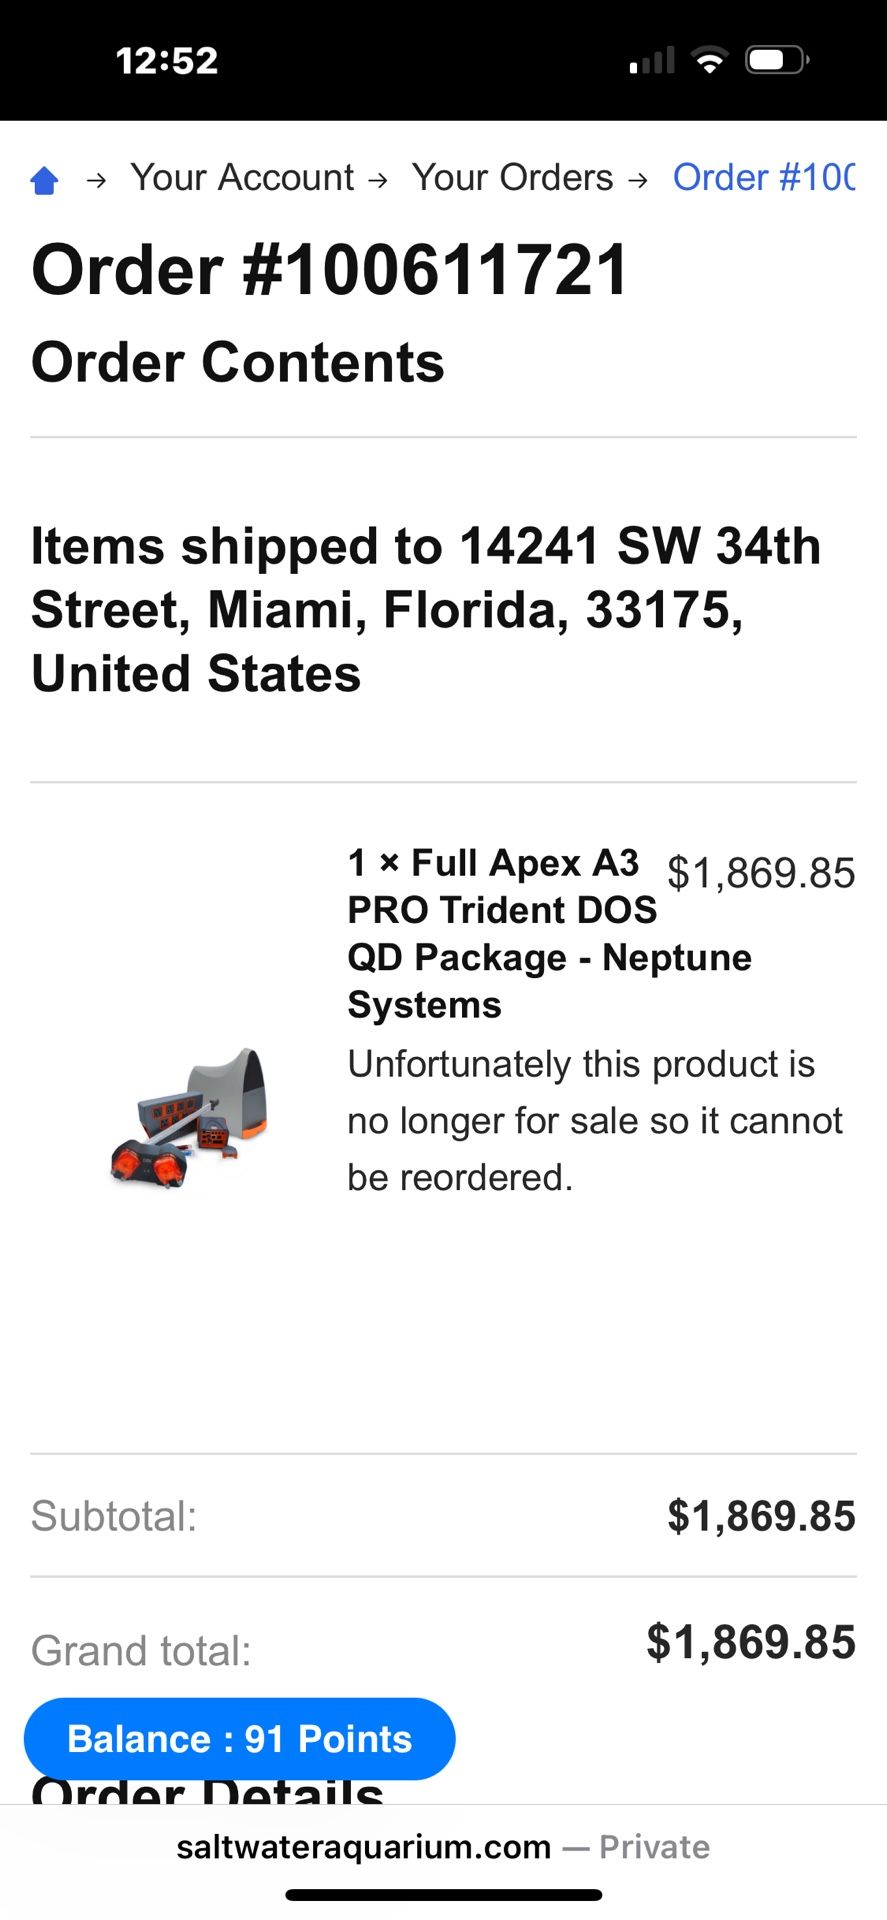Go to Your Account breadcrumb link
Image resolution: width=887 pixels, height=1920 pixels.
242,178
